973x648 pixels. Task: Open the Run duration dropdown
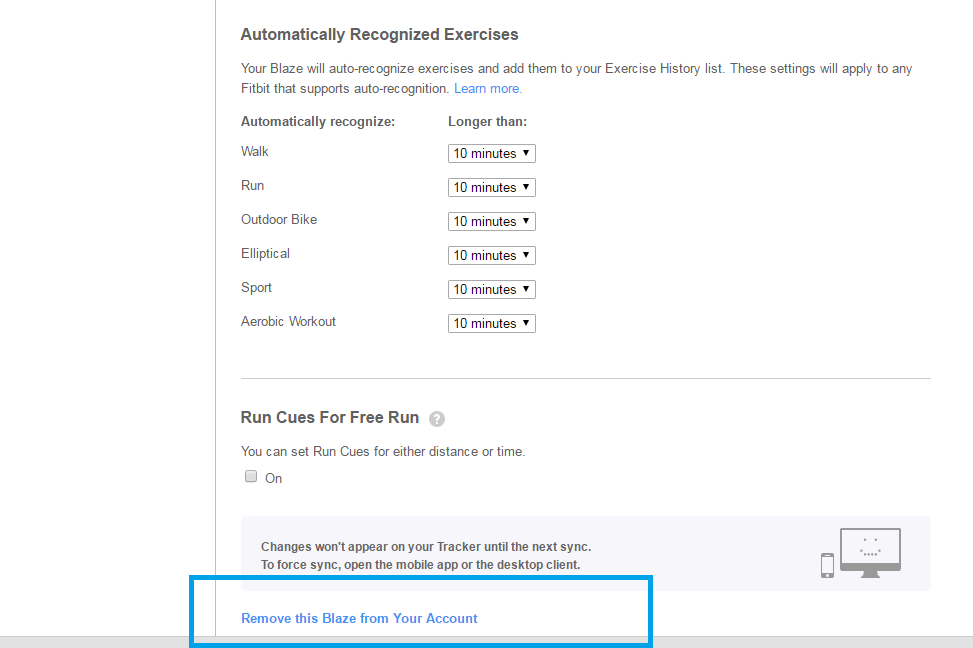click(491, 188)
